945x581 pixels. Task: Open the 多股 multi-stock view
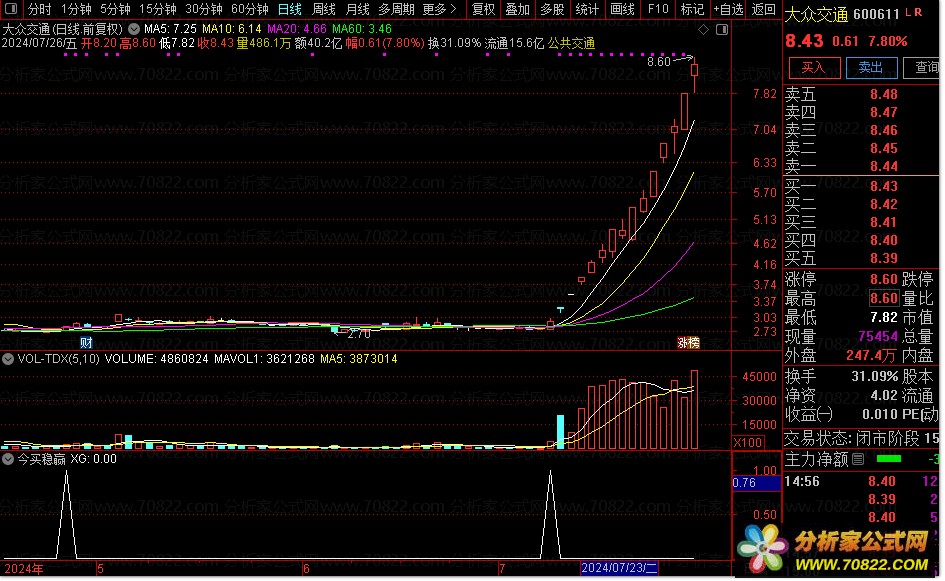[x=552, y=9]
